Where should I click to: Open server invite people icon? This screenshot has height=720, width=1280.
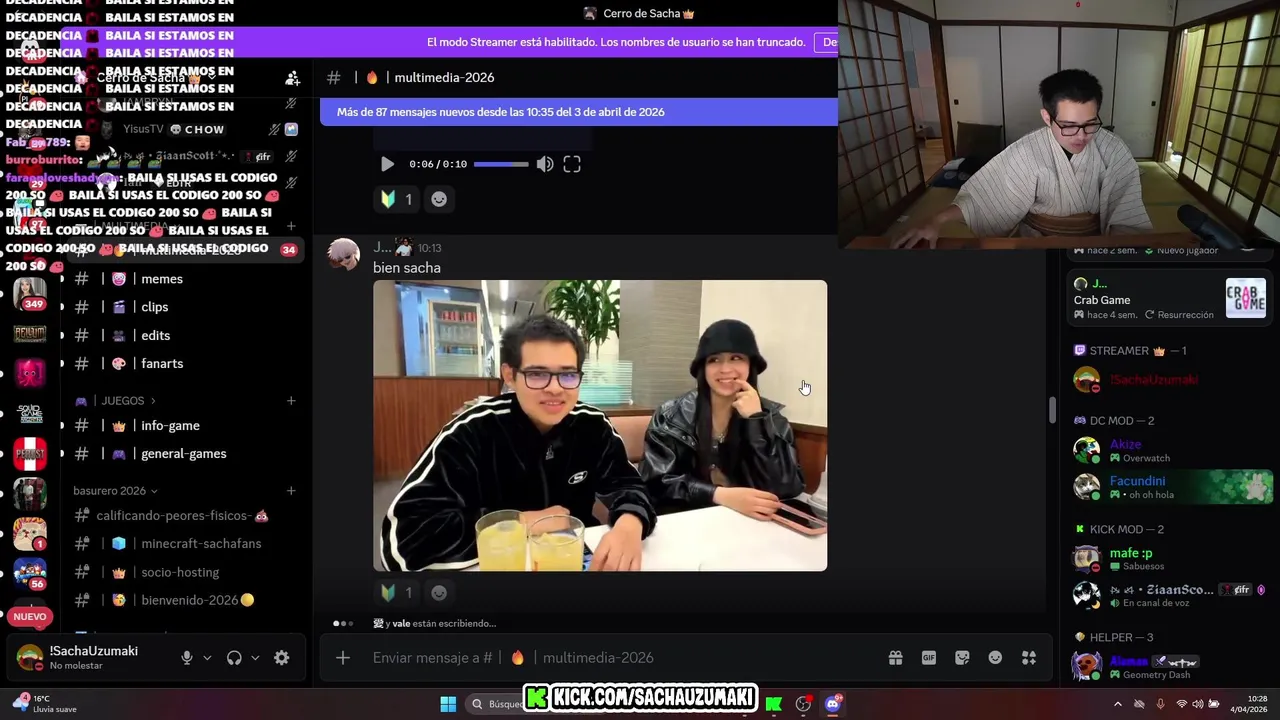(x=292, y=78)
